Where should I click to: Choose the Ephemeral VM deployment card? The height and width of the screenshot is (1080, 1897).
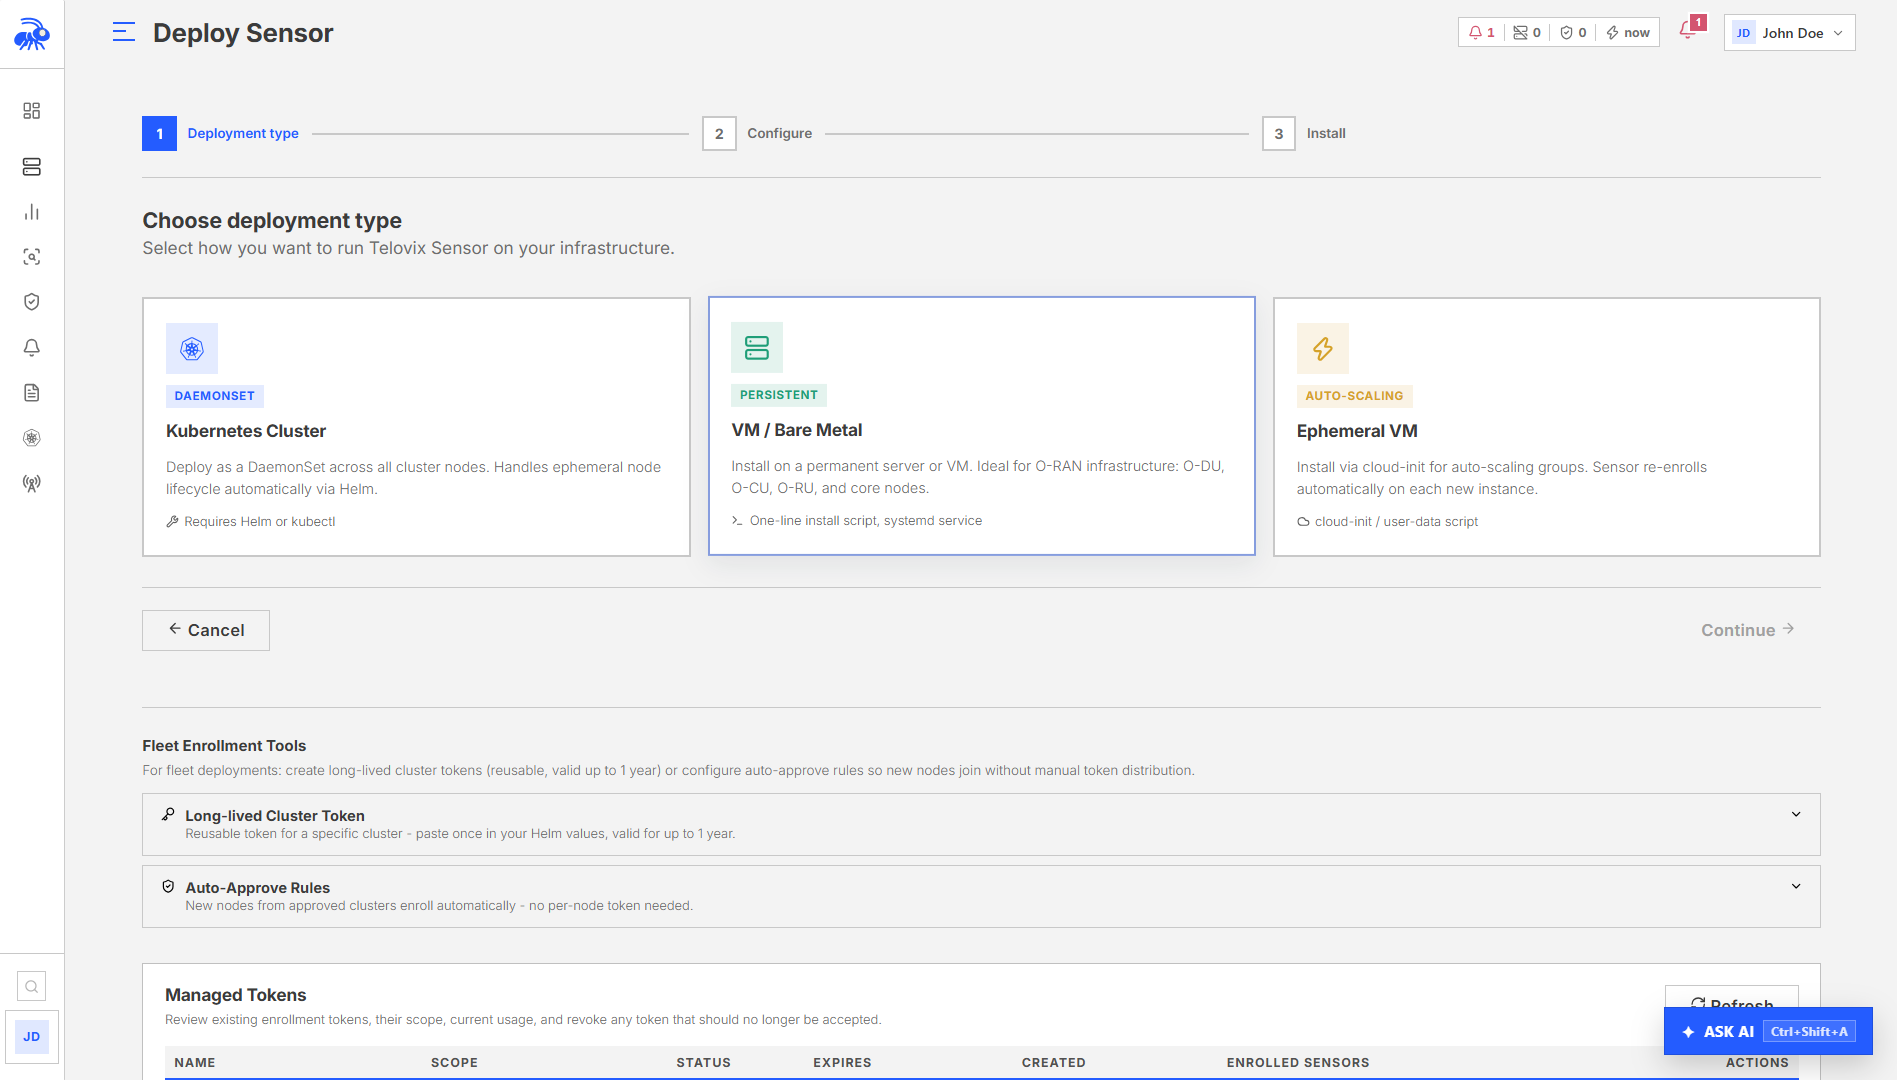1547,427
